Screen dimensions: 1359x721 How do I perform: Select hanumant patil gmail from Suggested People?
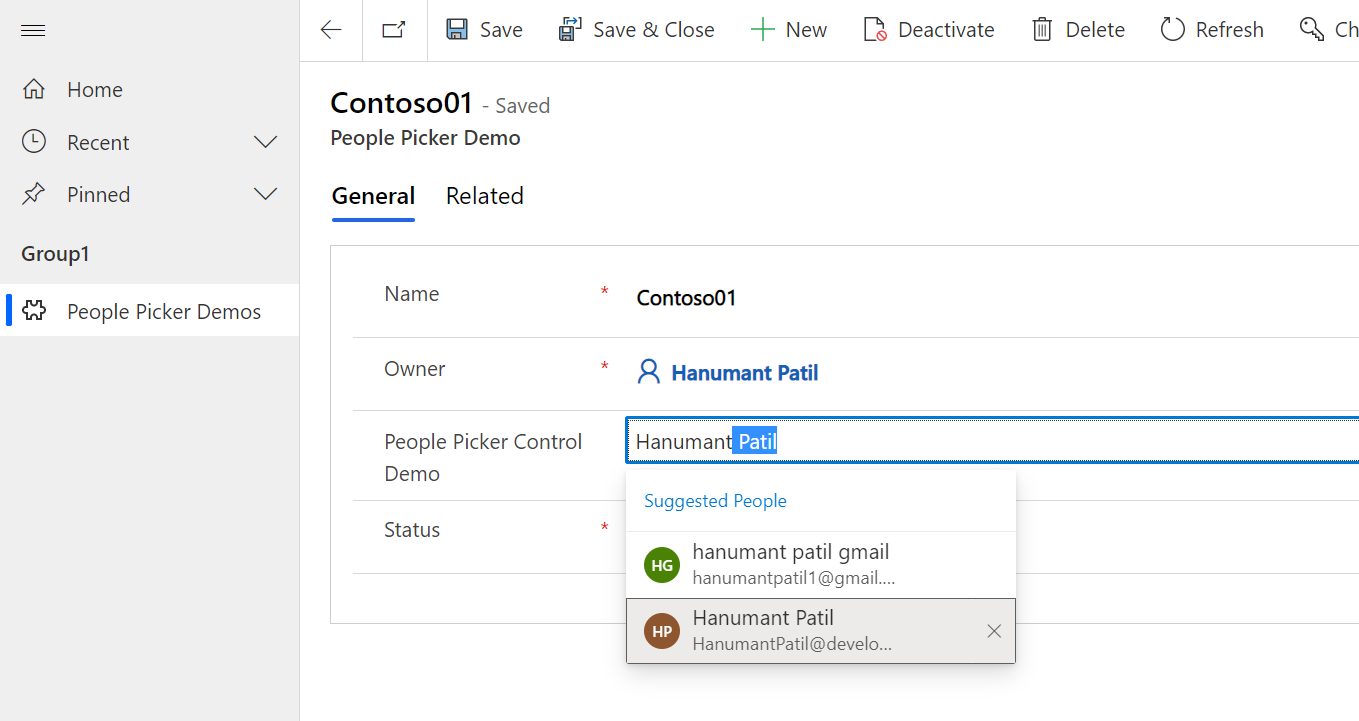point(791,563)
